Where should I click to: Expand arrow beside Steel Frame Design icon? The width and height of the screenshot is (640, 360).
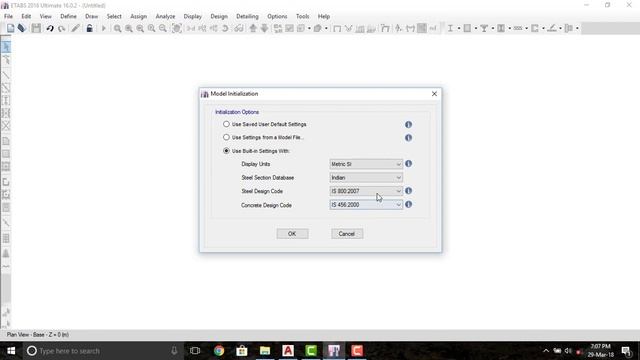[459, 28]
